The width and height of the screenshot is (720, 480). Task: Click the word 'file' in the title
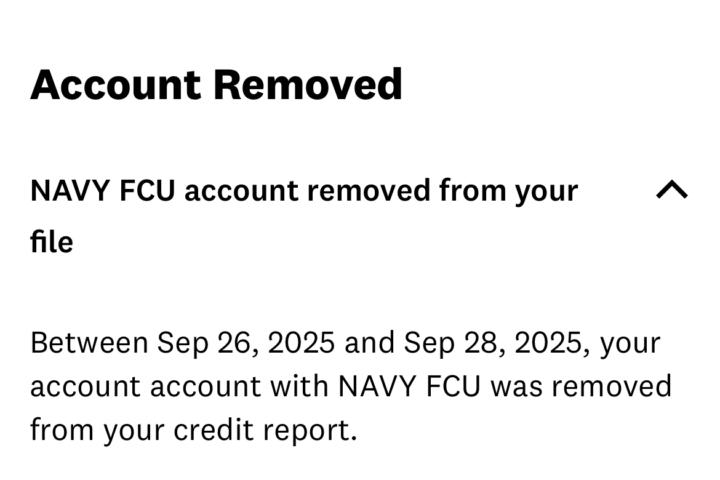tap(51, 242)
